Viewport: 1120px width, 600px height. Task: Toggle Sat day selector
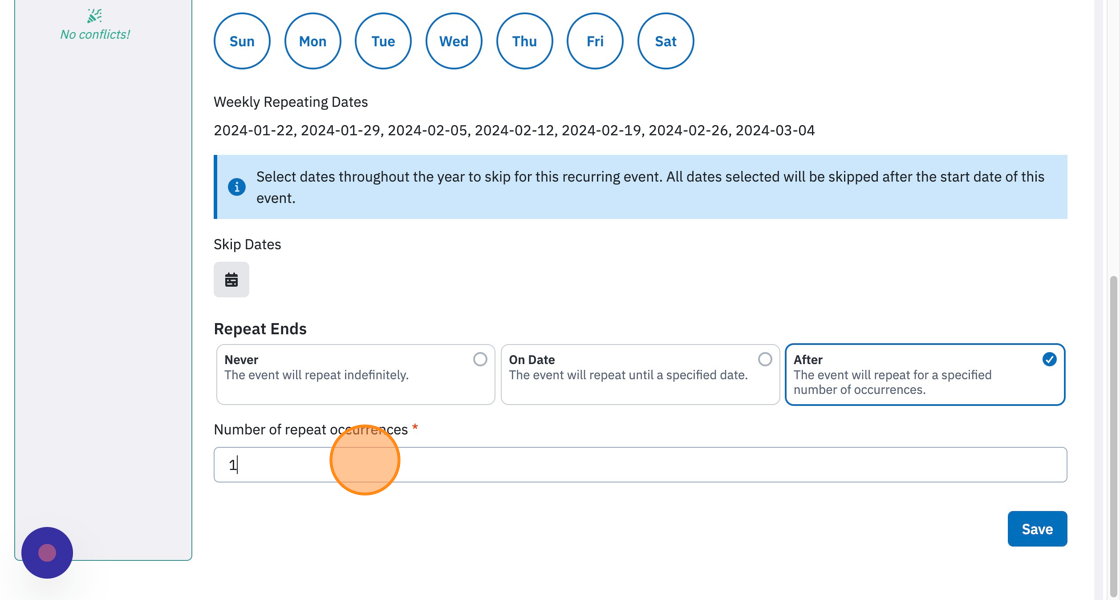click(x=666, y=41)
